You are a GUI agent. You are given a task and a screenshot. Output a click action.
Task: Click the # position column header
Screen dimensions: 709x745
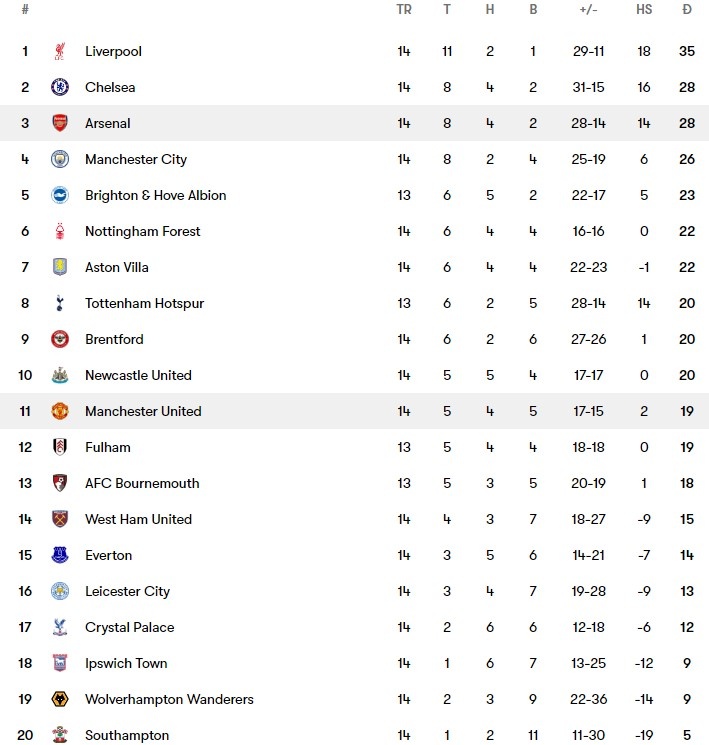point(25,10)
